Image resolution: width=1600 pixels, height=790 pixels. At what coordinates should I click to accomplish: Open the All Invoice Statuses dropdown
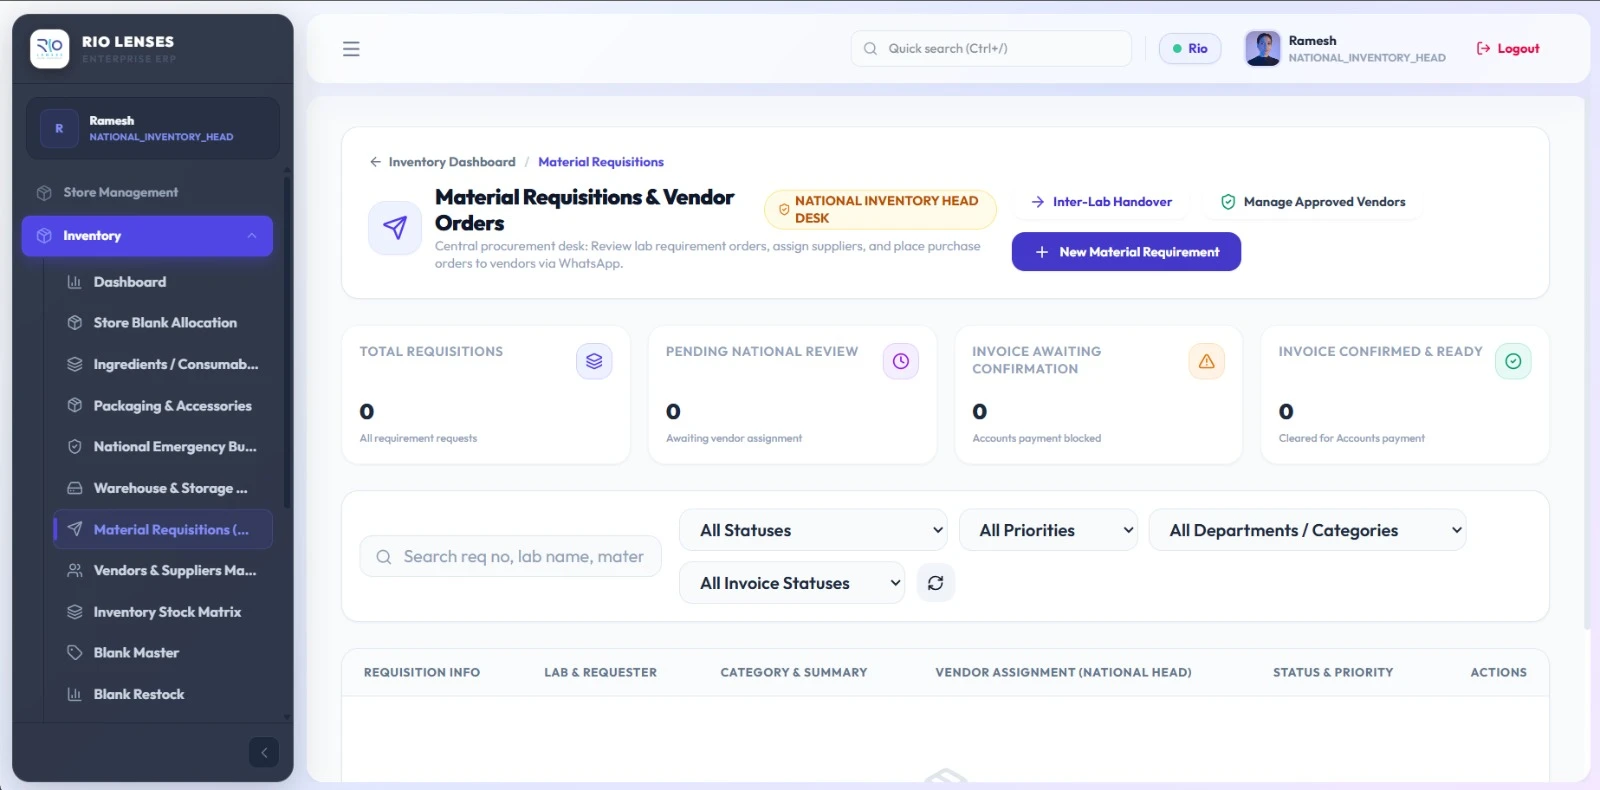[x=792, y=583]
